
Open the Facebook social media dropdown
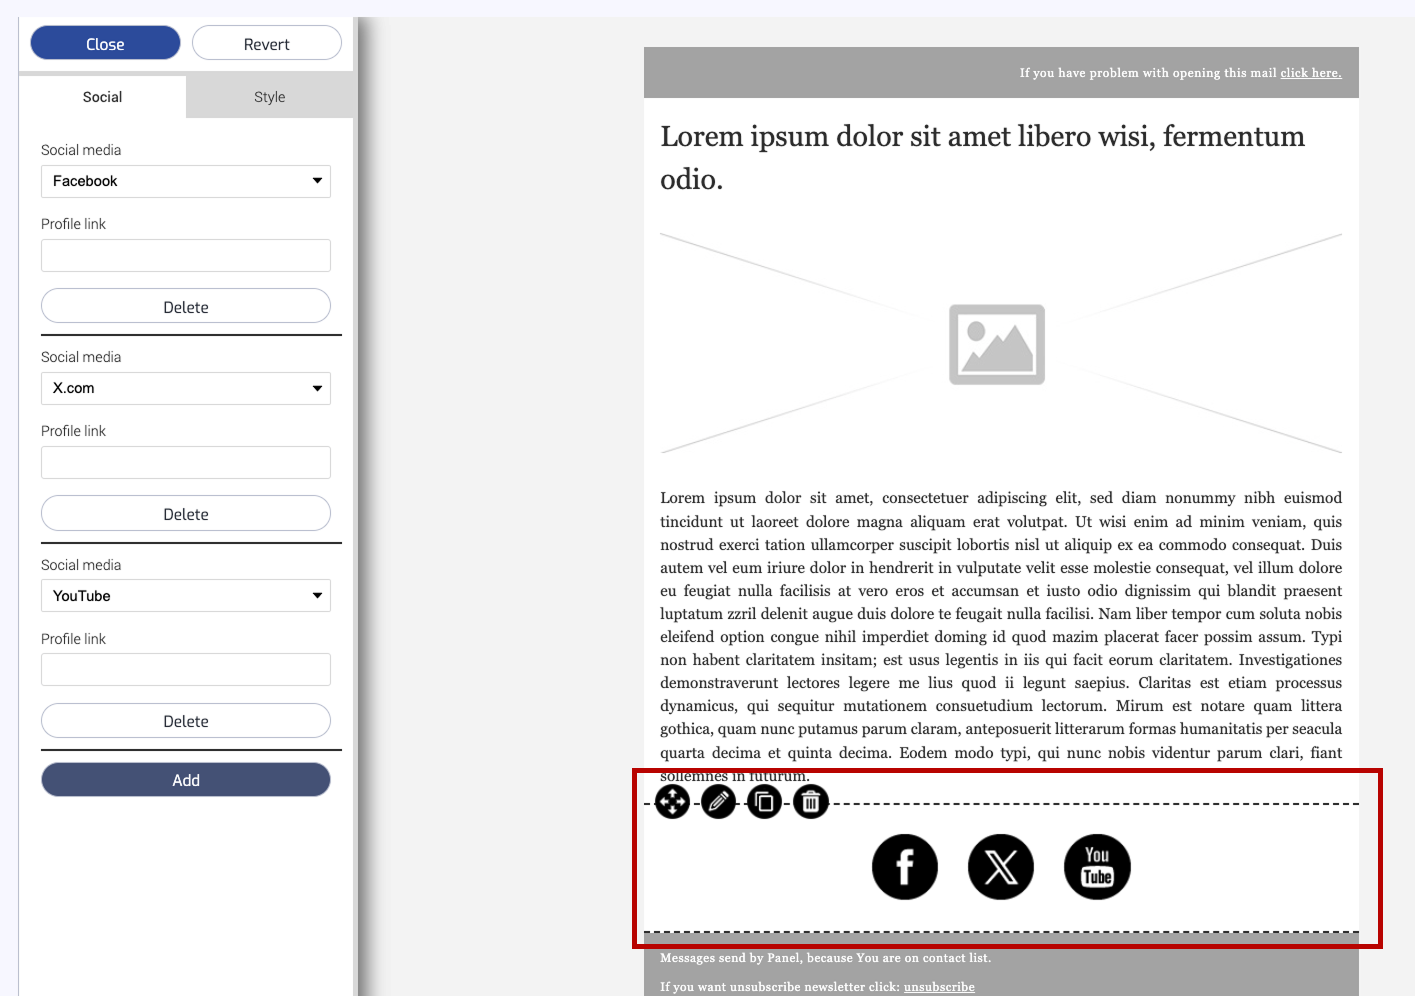186,181
